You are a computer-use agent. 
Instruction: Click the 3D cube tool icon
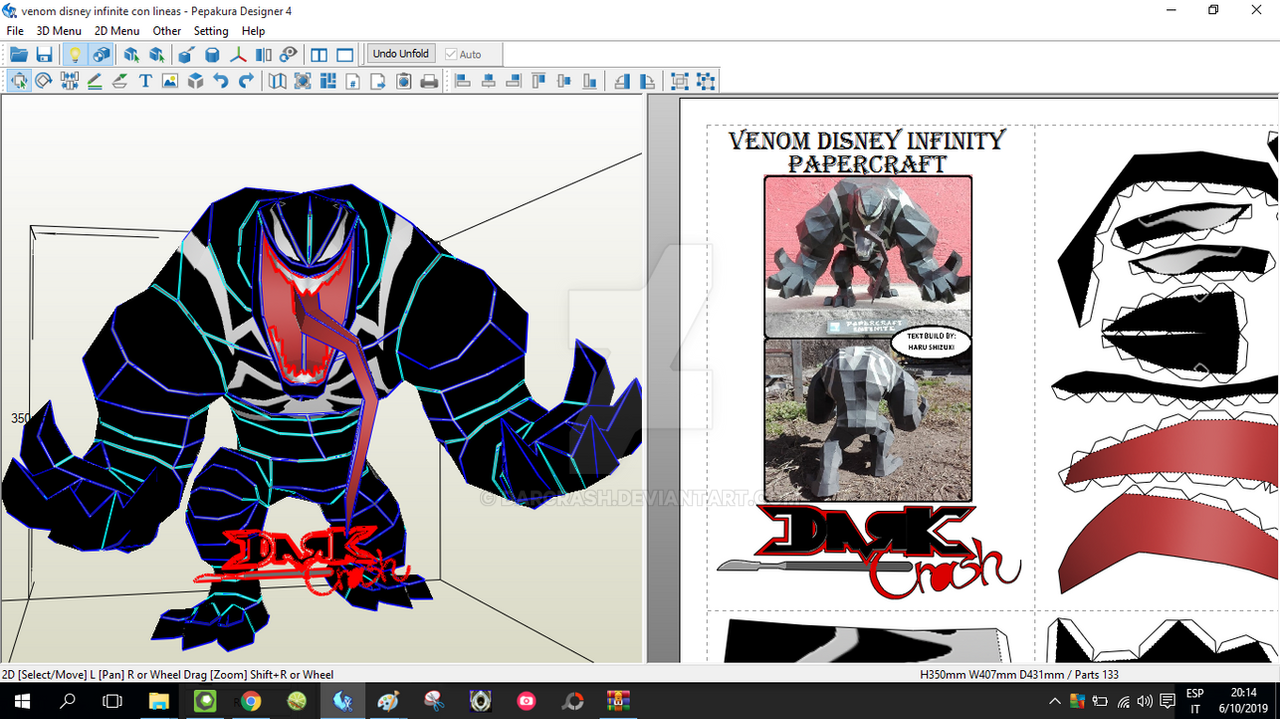tap(196, 81)
